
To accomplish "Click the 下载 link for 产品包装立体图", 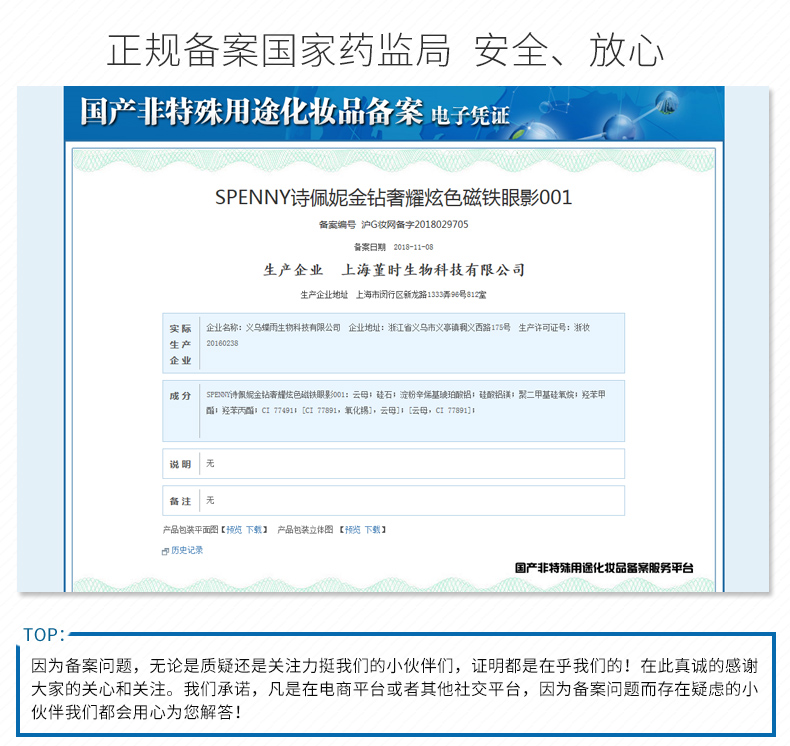I will pos(372,529).
